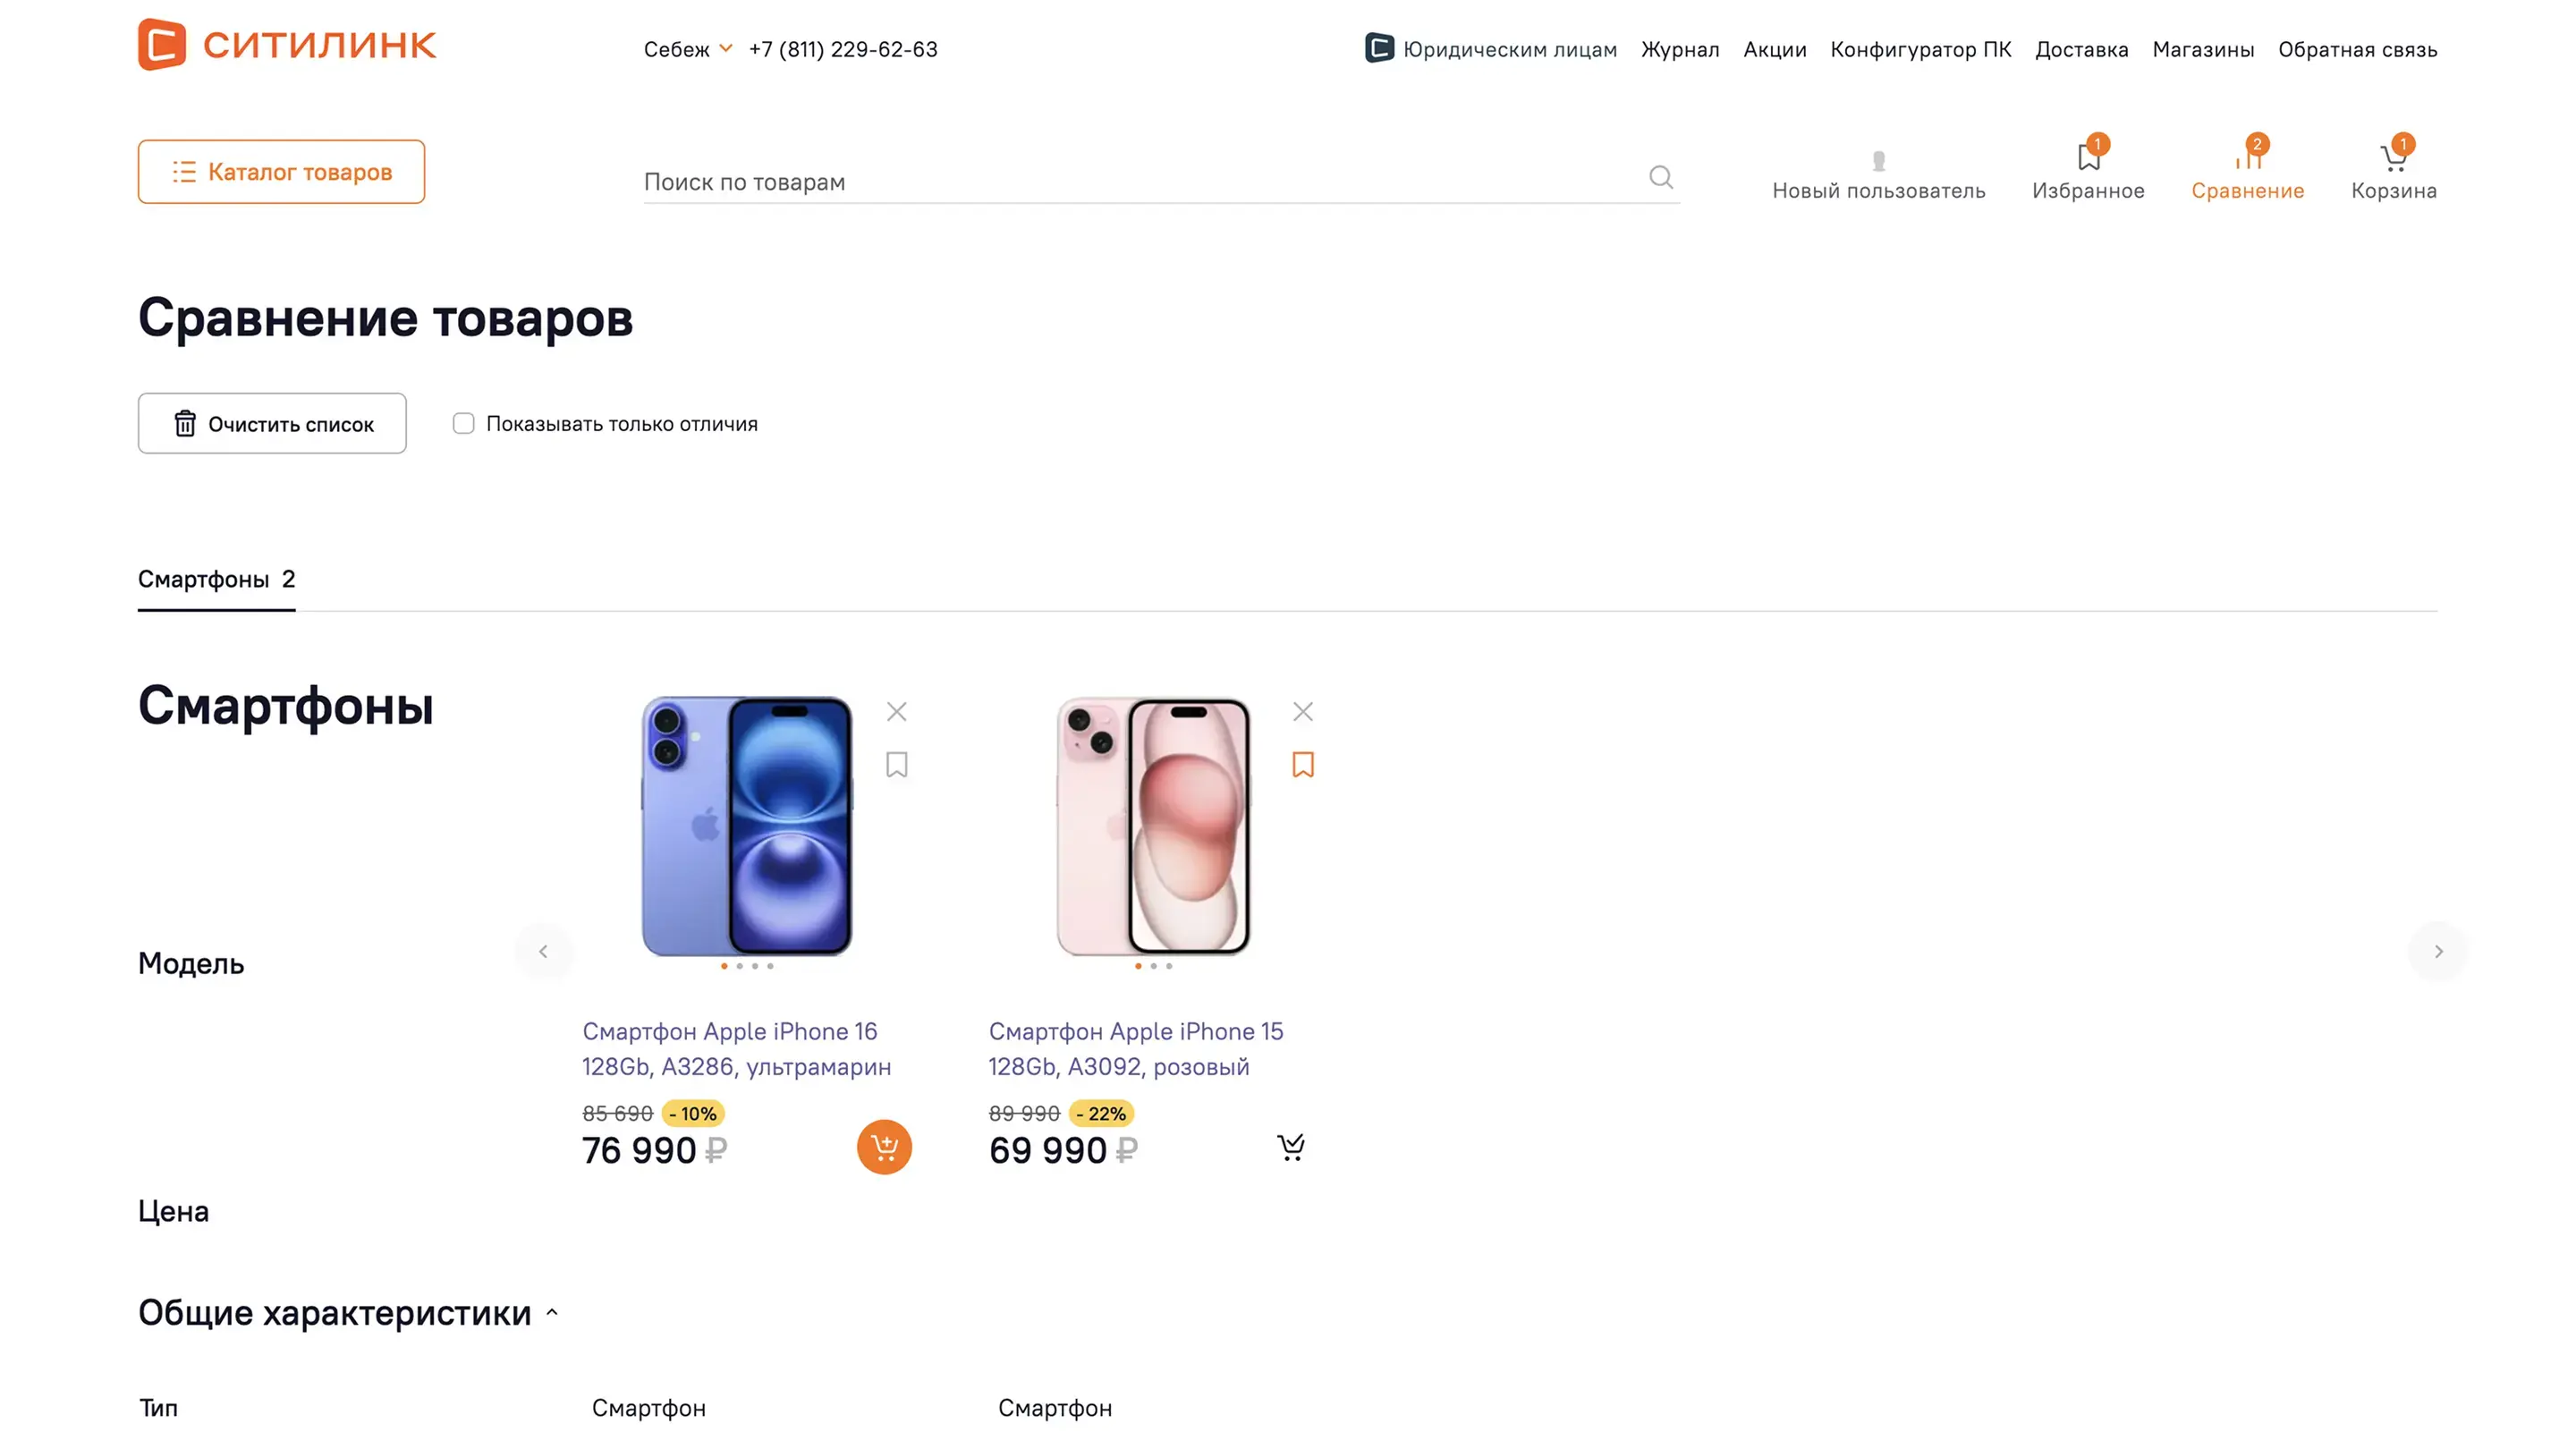Remove iPhone 16 from comparison
The width and height of the screenshot is (2576, 1449).
click(896, 712)
